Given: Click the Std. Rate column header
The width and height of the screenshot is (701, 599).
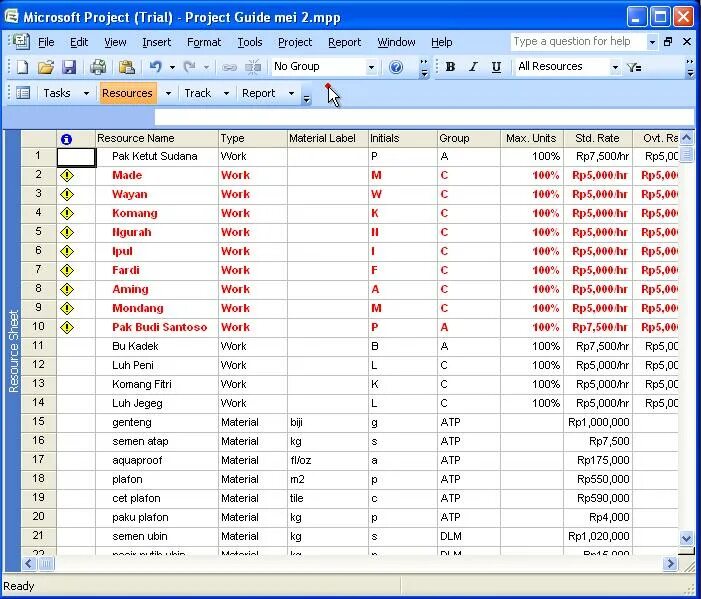Looking at the screenshot, I should [598, 139].
